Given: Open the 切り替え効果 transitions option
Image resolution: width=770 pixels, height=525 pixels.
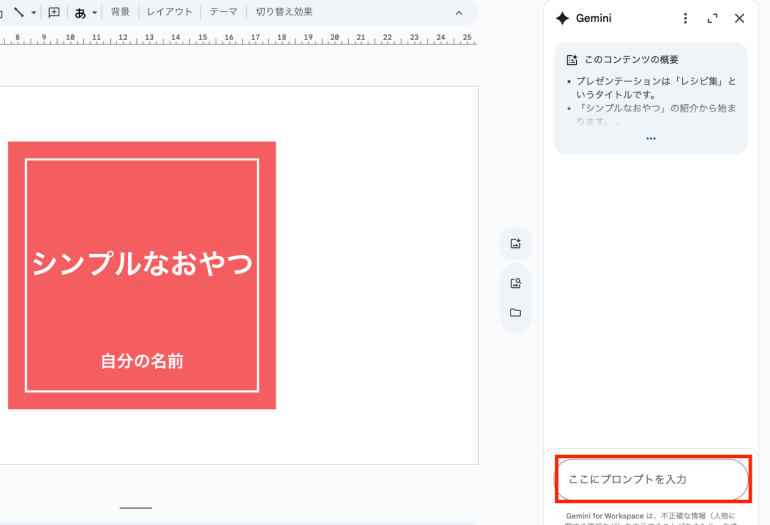Looking at the screenshot, I should click(x=284, y=12).
